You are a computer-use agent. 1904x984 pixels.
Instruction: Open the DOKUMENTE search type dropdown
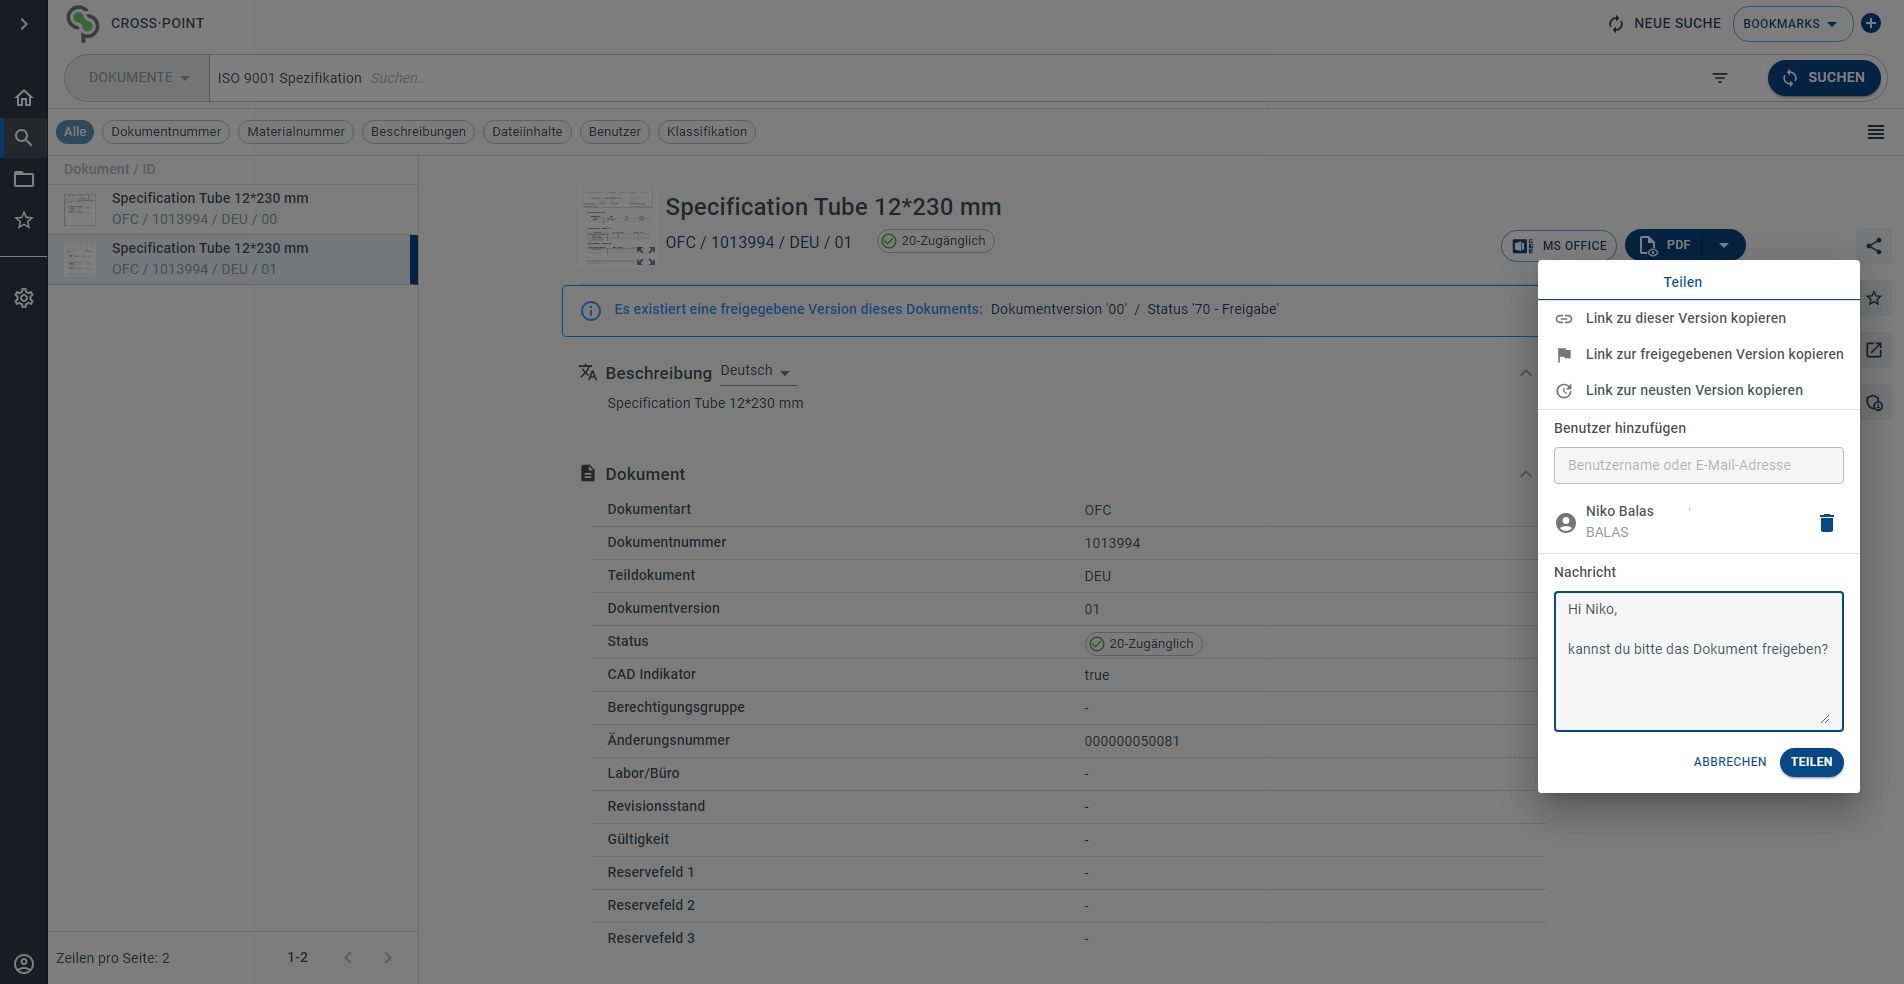pos(138,78)
